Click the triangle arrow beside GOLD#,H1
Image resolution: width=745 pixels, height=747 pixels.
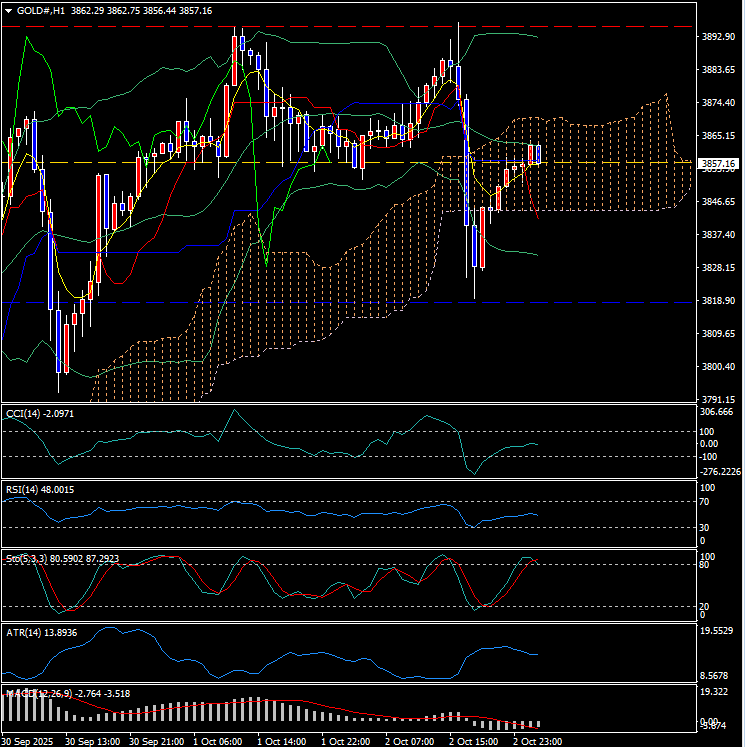8,8
